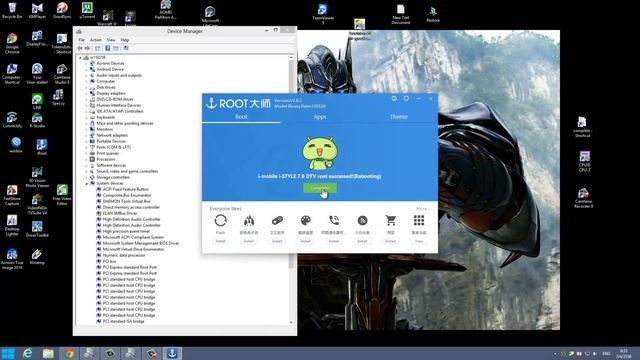640x360 pixels.
Task: Collapse the root computer node in tree
Action: coord(80,58)
